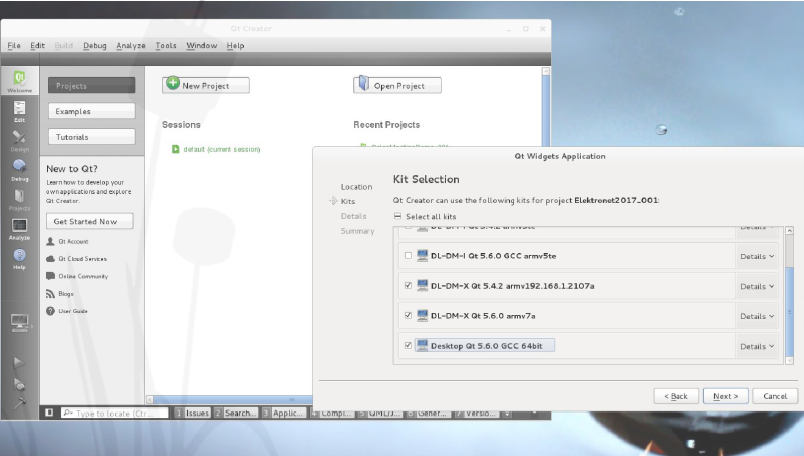Click the Location step in wizard

pos(356,187)
